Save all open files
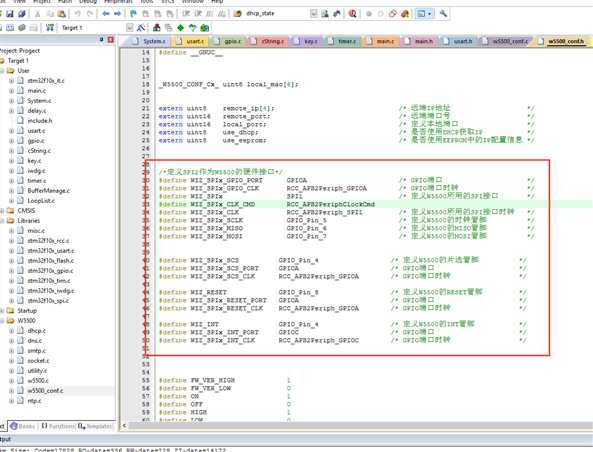 pyautogui.click(x=22, y=14)
